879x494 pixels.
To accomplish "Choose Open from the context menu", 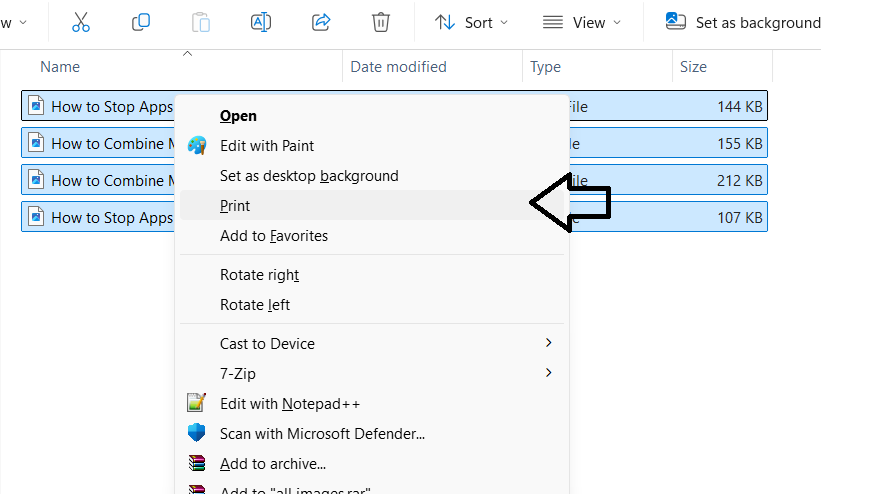I will click(x=372, y=116).
